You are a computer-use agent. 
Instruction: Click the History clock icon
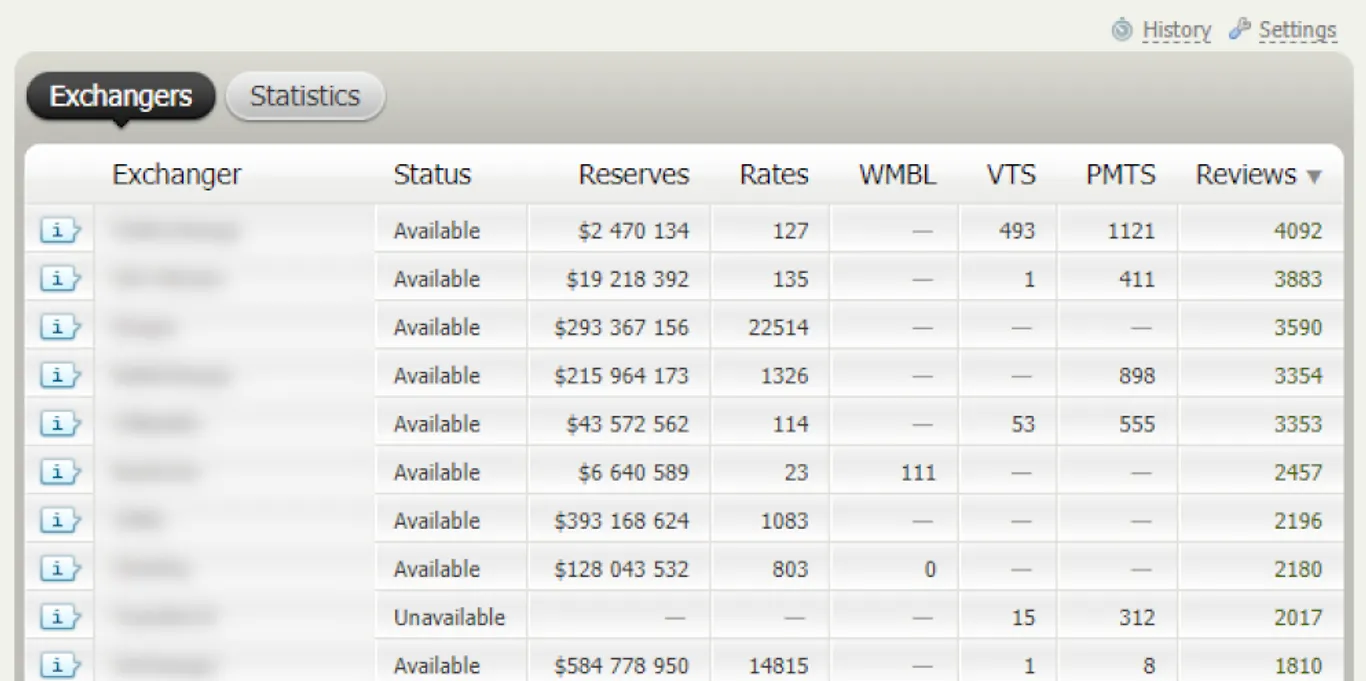coord(1122,30)
